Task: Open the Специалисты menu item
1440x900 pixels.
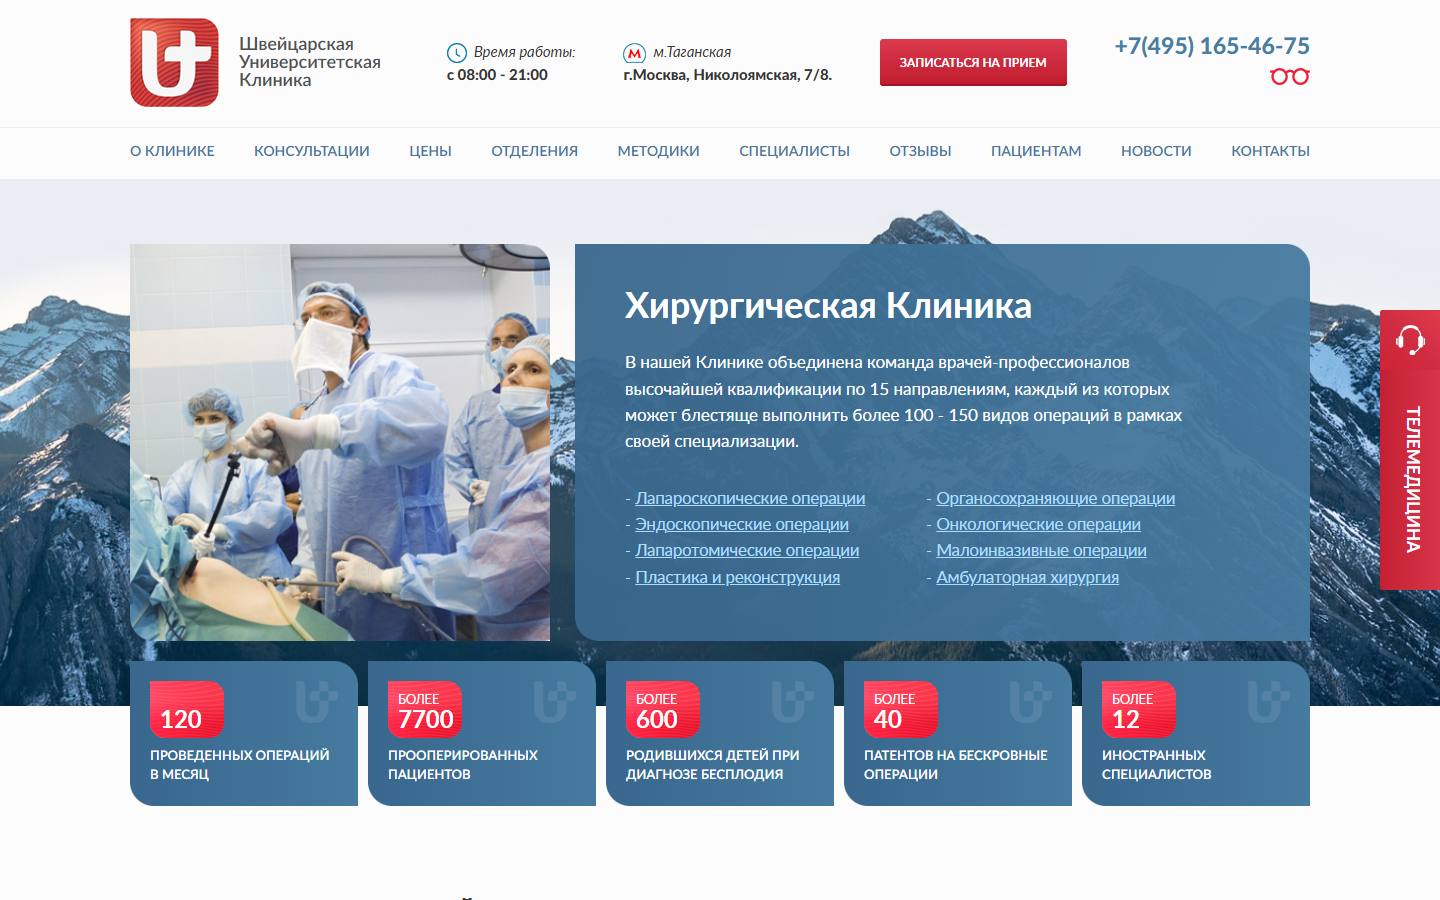Action: (x=794, y=151)
